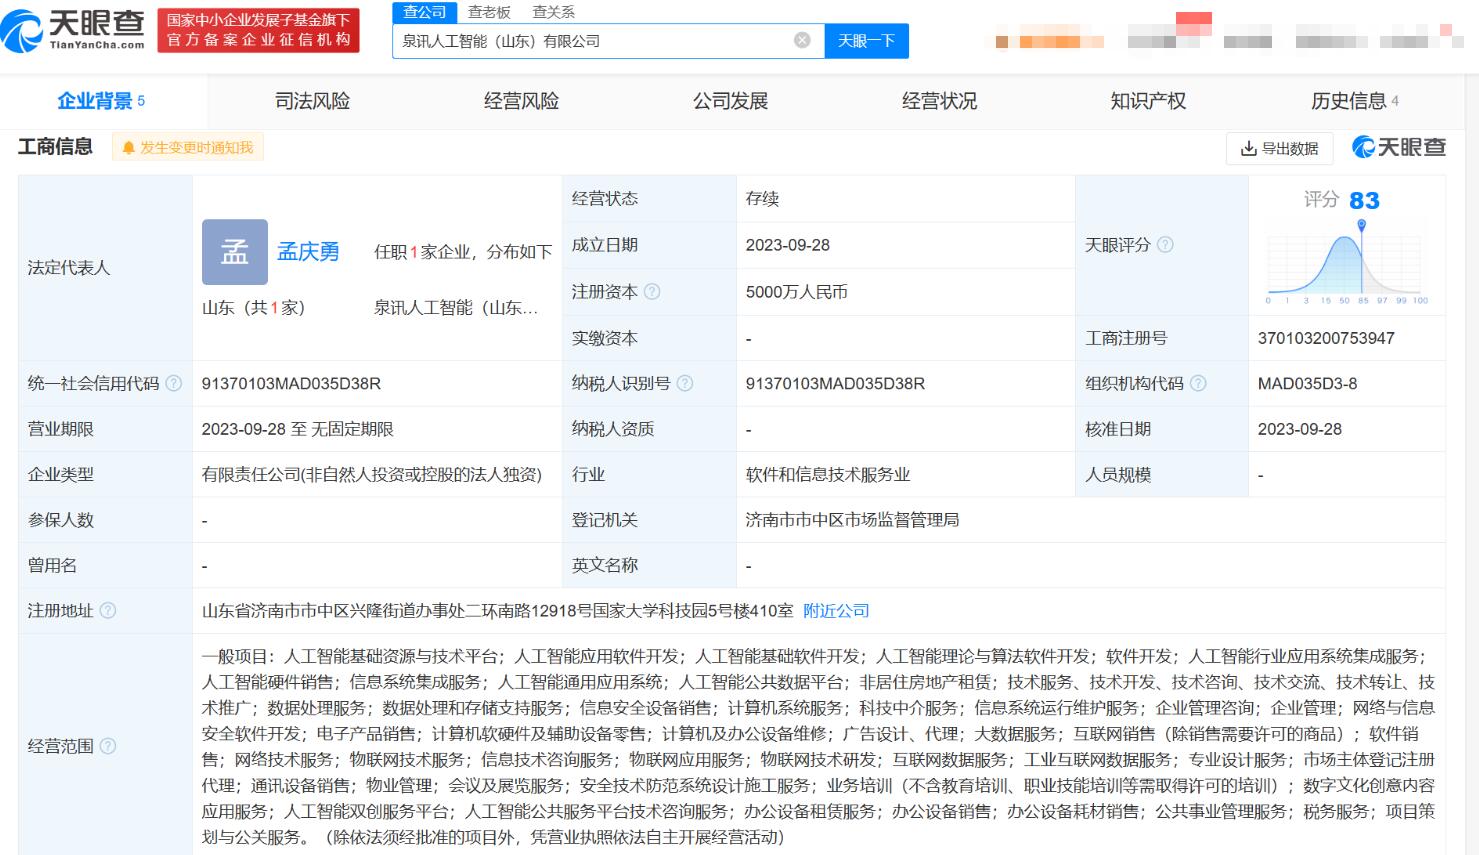1479x855 pixels.
Task: Click the question mark beside 纳税人识别号
Action: tap(685, 382)
